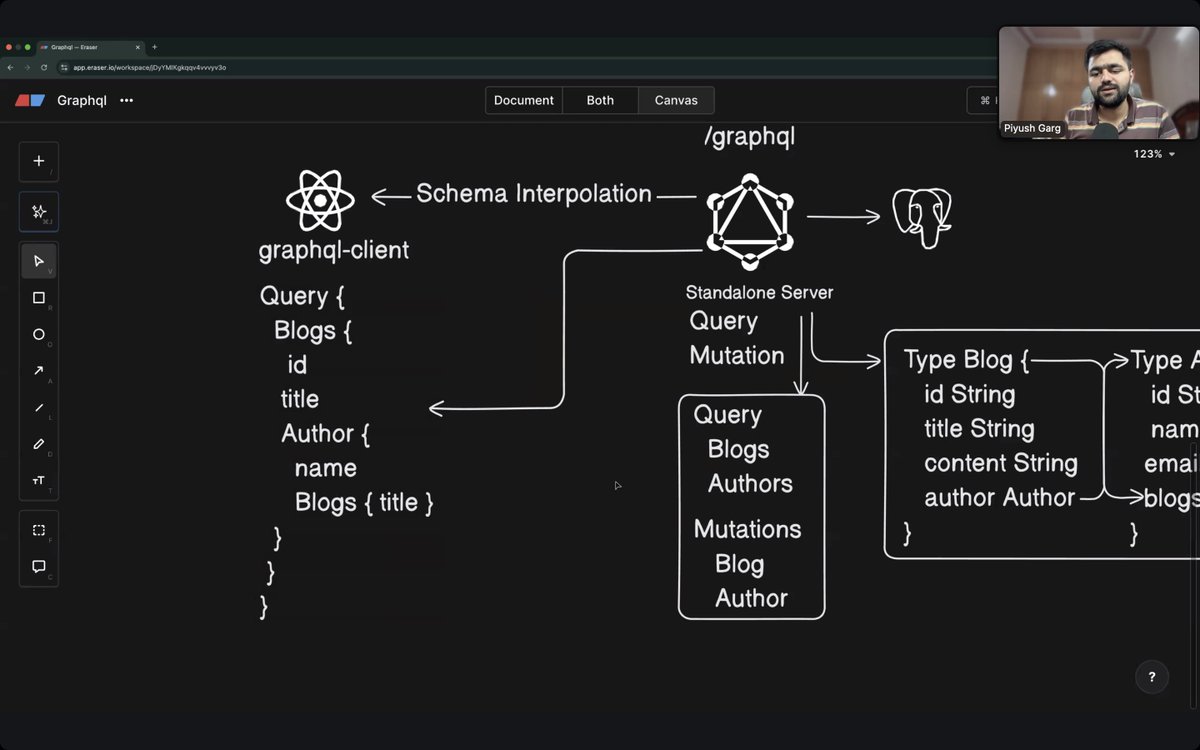The width and height of the screenshot is (1200, 750).
Task: Open the add-element plus tool
Action: (39, 161)
